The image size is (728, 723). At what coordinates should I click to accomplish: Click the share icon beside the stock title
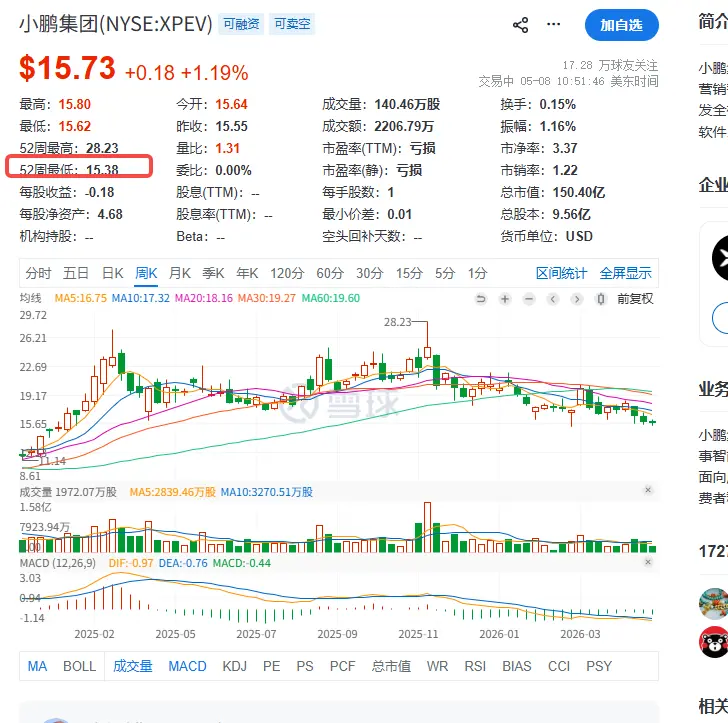(520, 25)
